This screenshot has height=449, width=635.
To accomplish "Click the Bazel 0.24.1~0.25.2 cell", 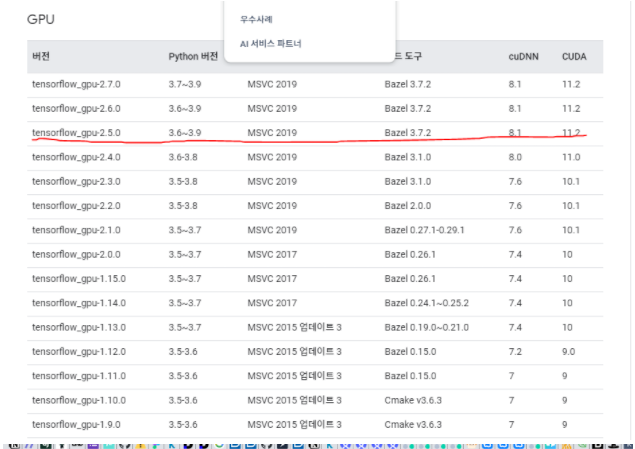I will (x=426, y=303).
